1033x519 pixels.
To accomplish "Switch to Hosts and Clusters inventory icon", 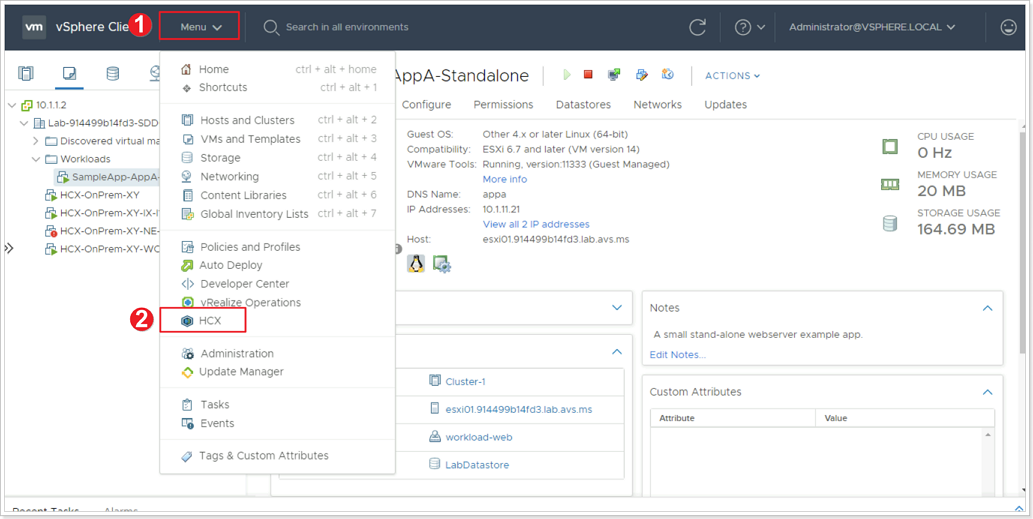I will [26, 73].
